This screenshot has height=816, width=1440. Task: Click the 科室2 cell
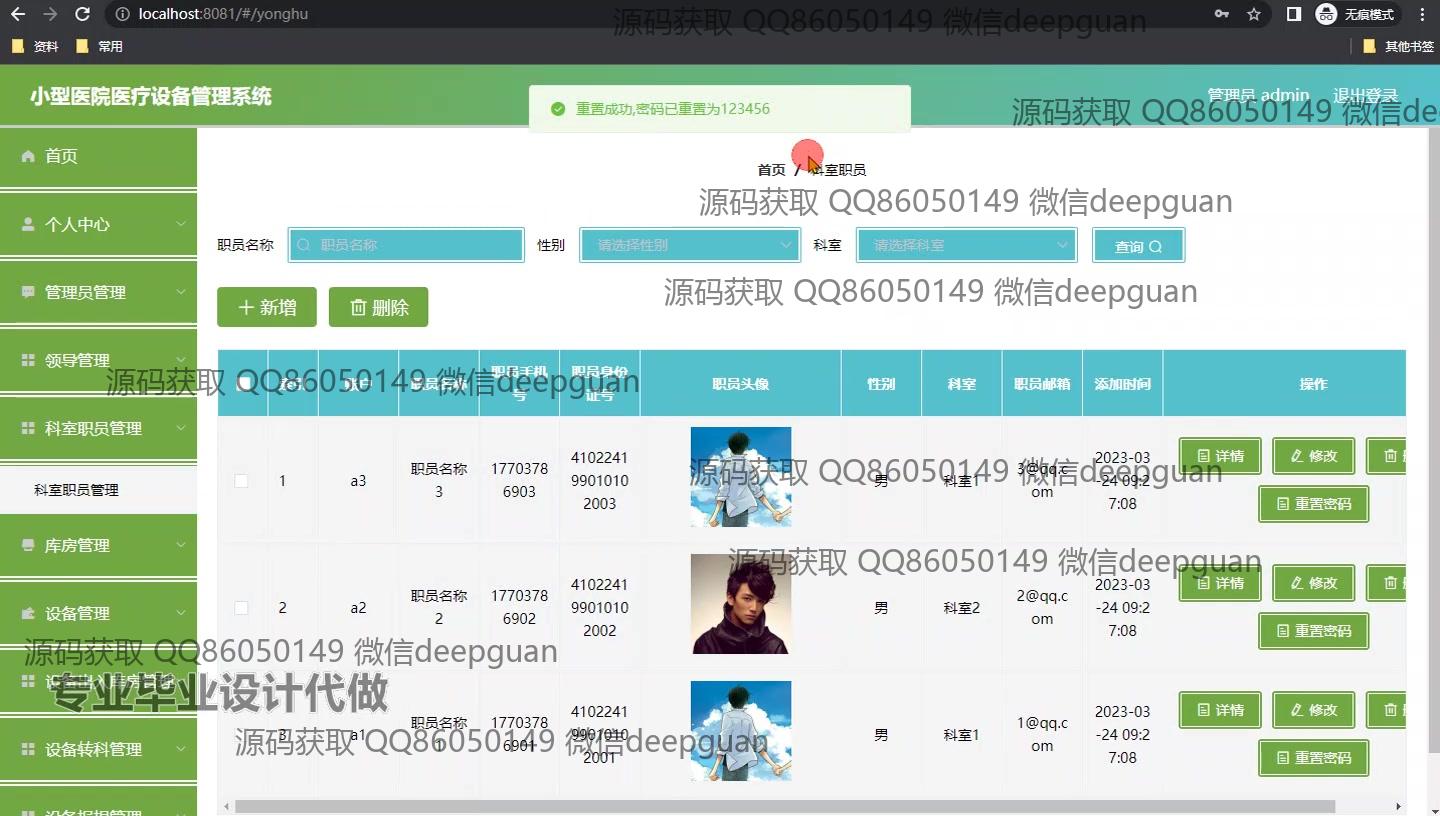(x=962, y=608)
